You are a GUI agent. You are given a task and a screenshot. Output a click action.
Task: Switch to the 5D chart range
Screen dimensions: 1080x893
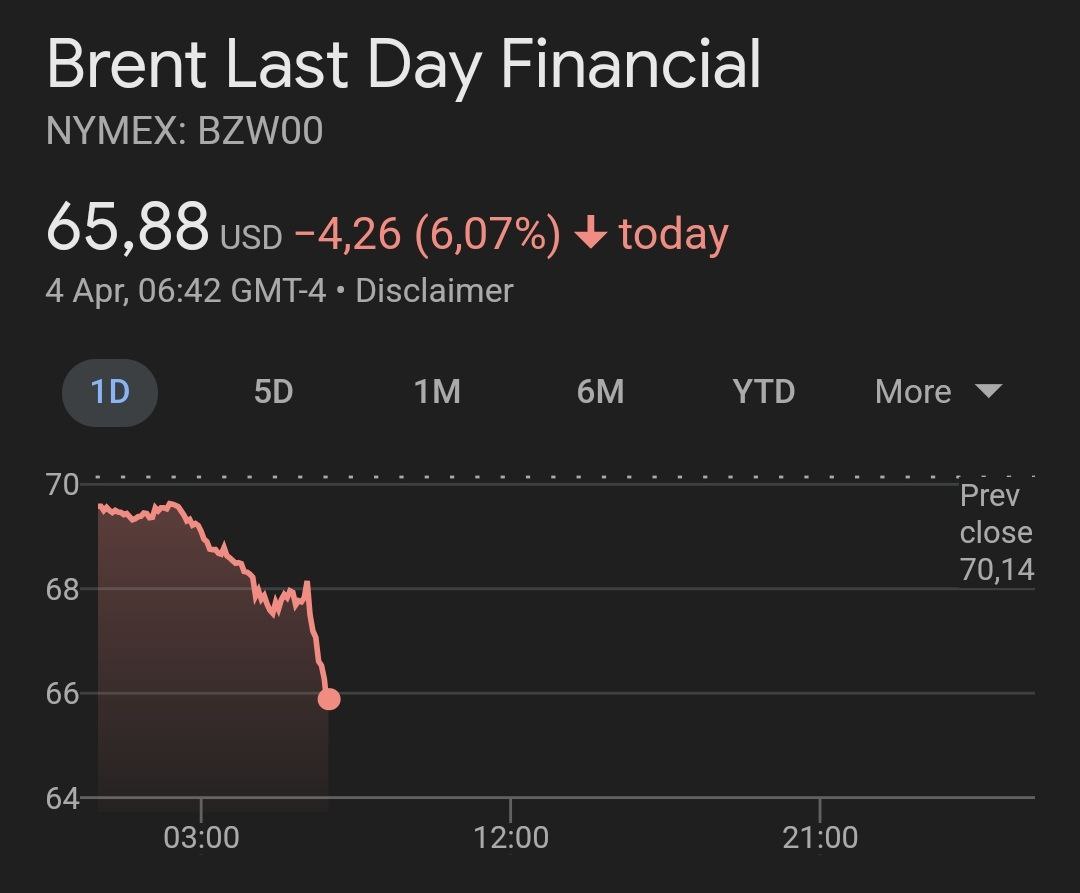coord(273,391)
